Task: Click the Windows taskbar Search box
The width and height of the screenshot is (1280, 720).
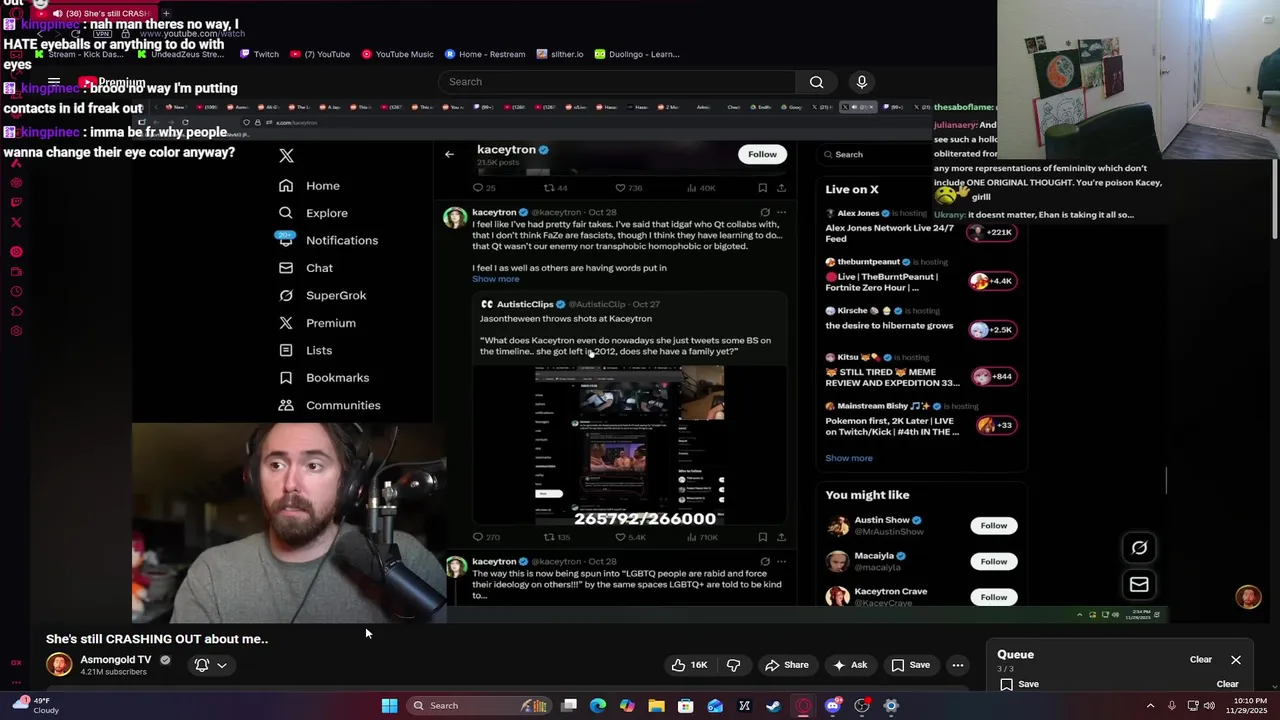Action: [x=478, y=706]
